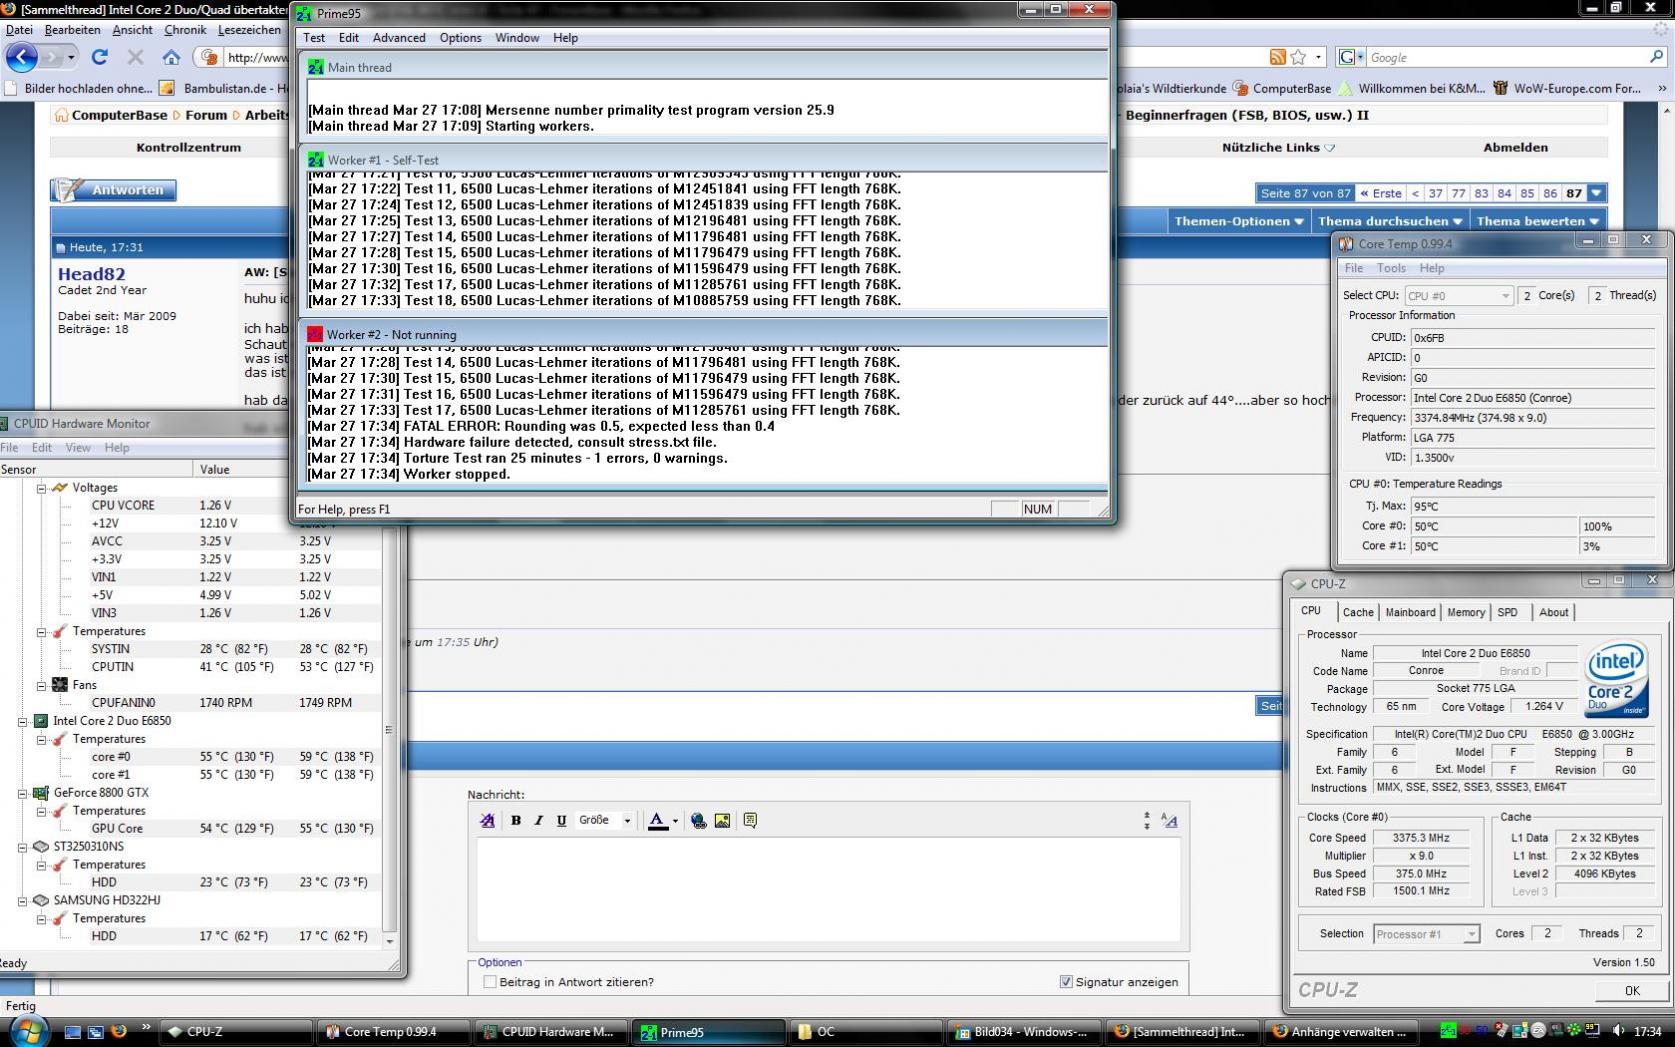1675x1047 pixels.
Task: Collapse the Intel Core 2 Duo E6850 node
Action: [23, 721]
